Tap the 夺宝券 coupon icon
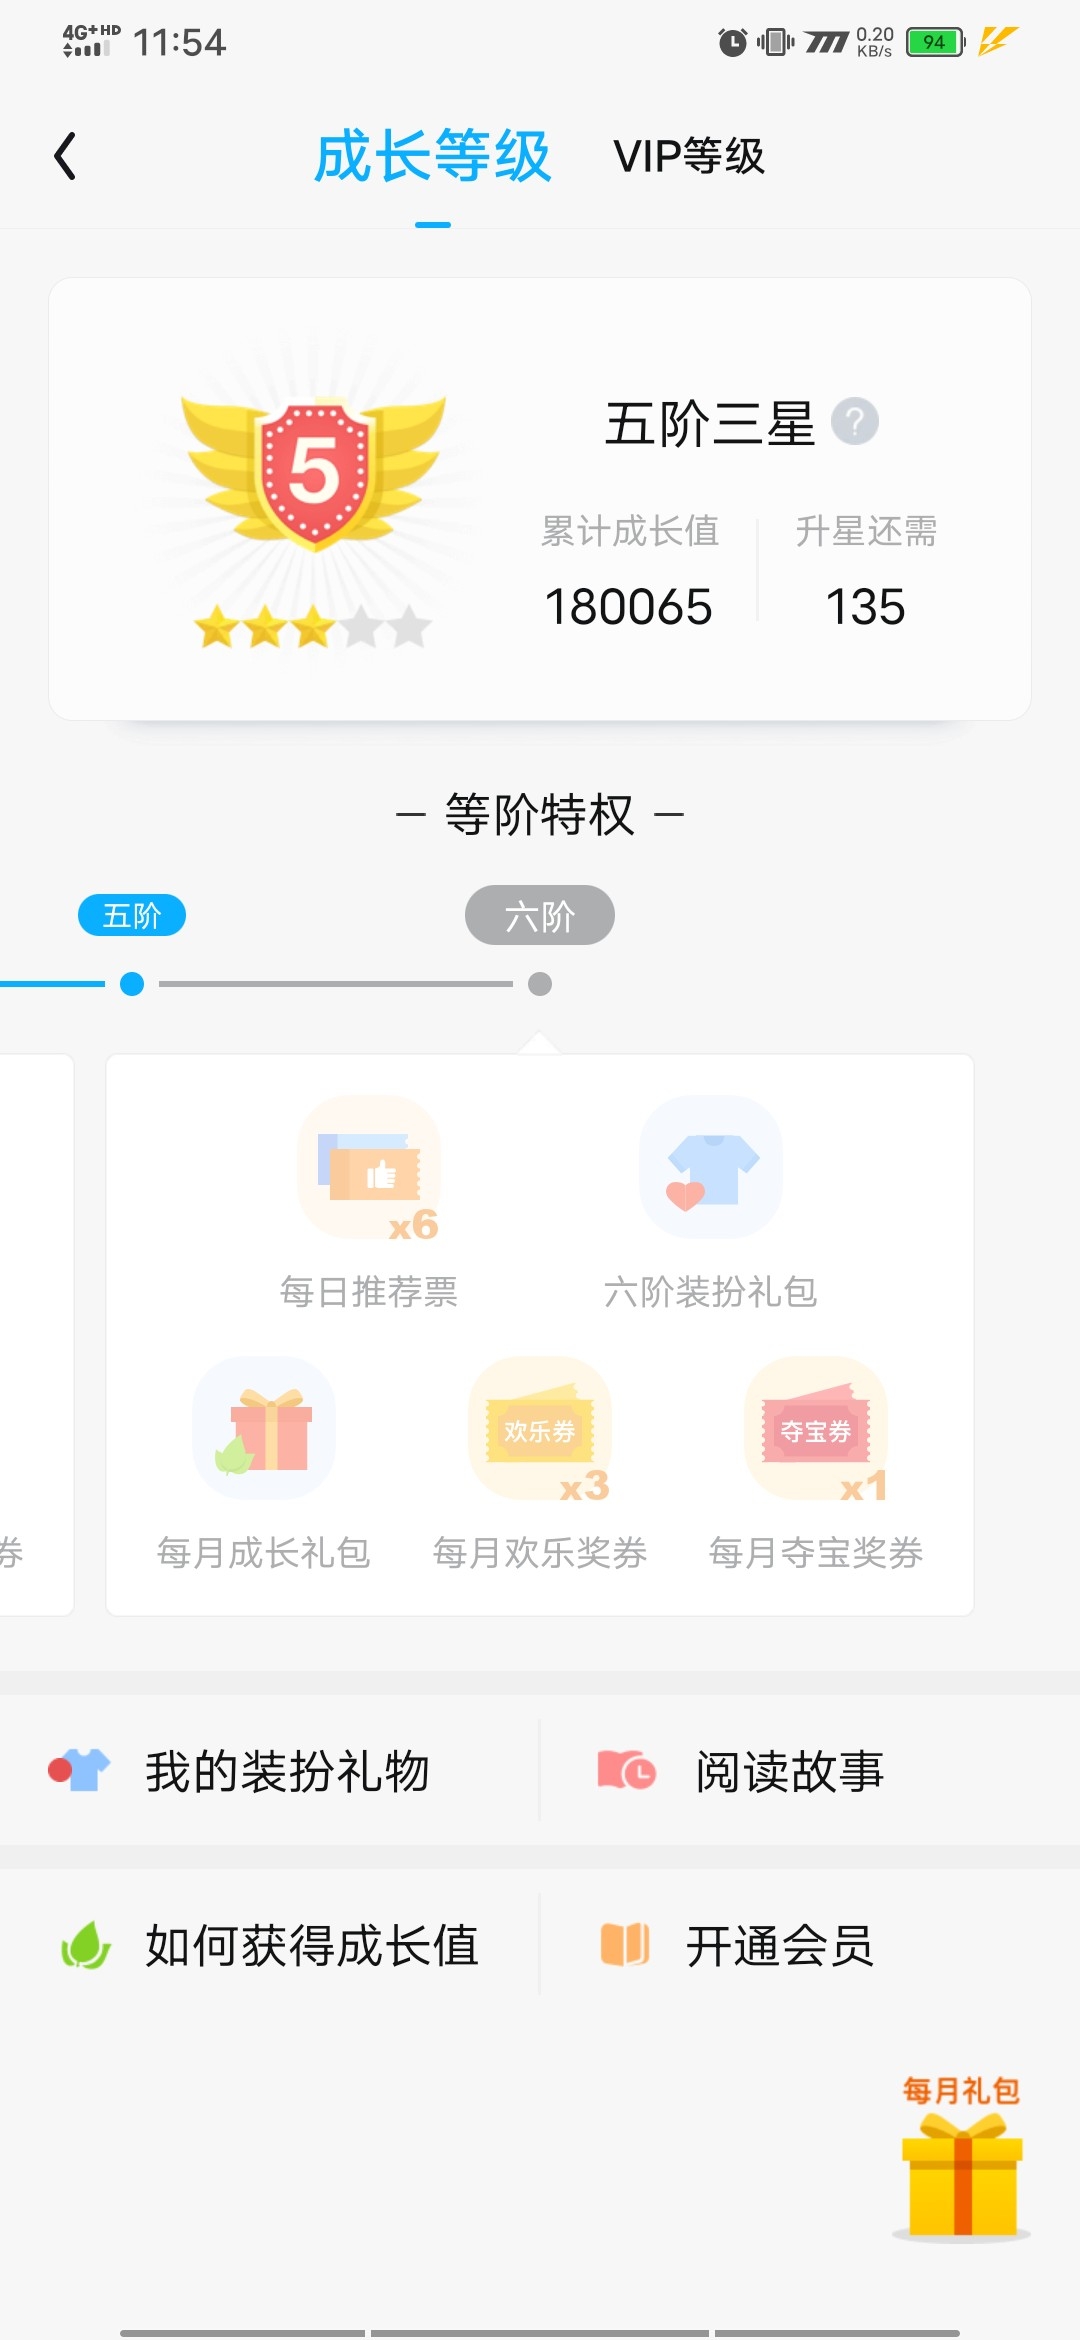1080x2340 pixels. pyautogui.click(x=816, y=1428)
